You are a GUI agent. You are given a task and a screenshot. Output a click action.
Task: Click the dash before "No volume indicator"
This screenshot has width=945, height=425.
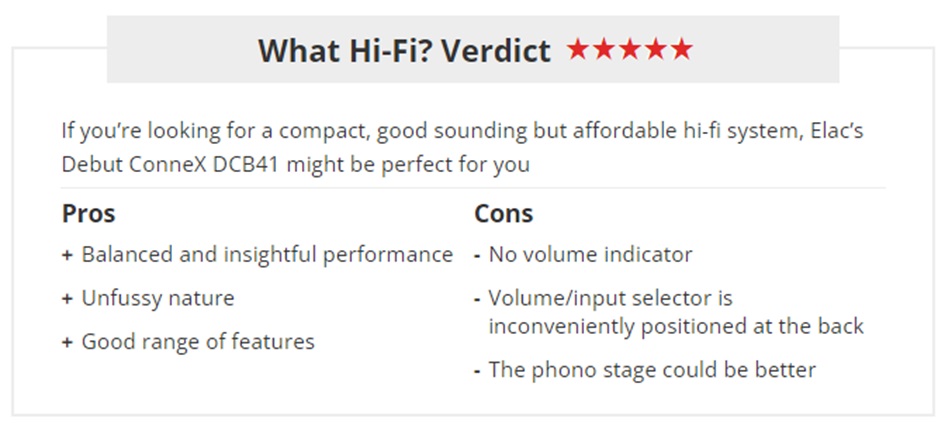pyautogui.click(x=478, y=255)
